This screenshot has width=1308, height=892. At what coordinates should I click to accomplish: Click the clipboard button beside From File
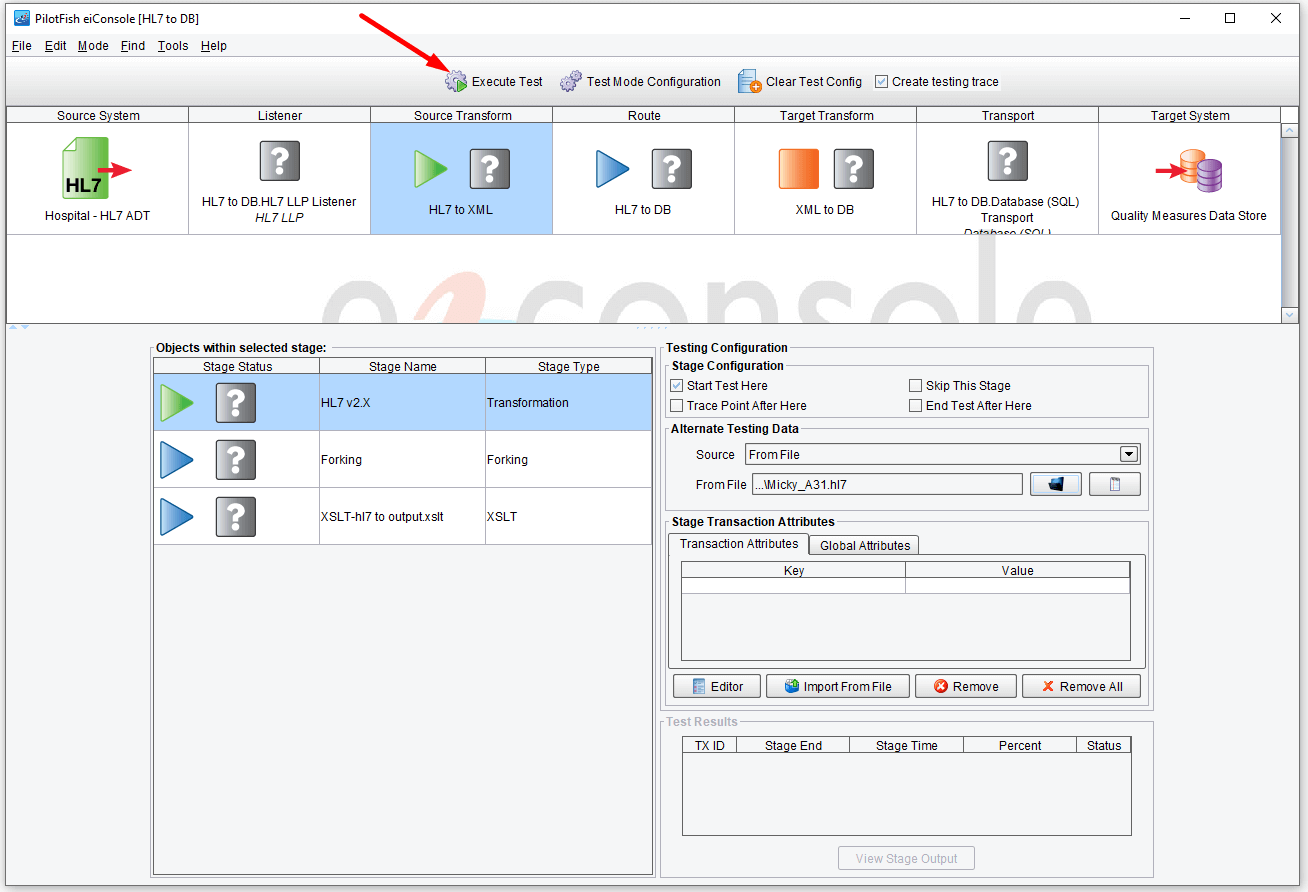click(x=1114, y=484)
